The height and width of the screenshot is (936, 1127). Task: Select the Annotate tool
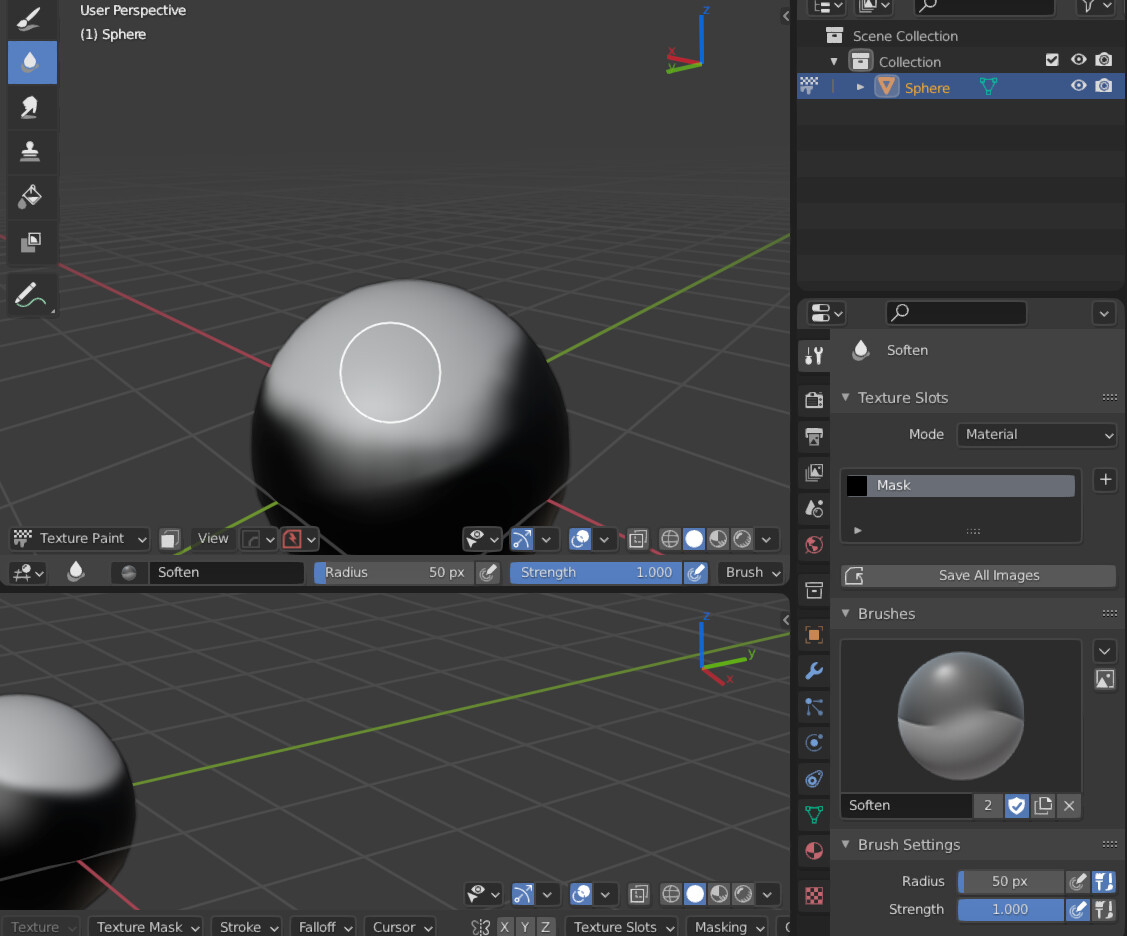pyautogui.click(x=31, y=293)
